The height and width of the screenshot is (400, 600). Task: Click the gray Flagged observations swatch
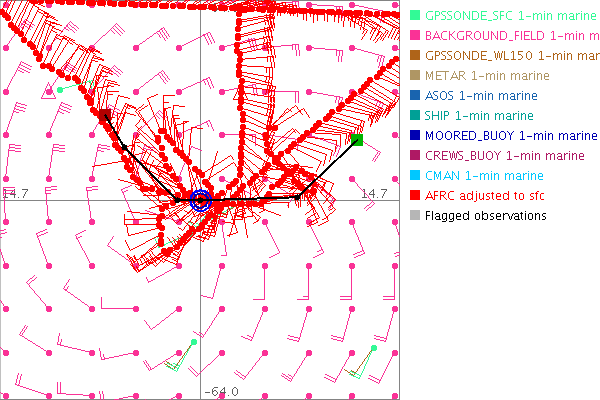pos(416,215)
